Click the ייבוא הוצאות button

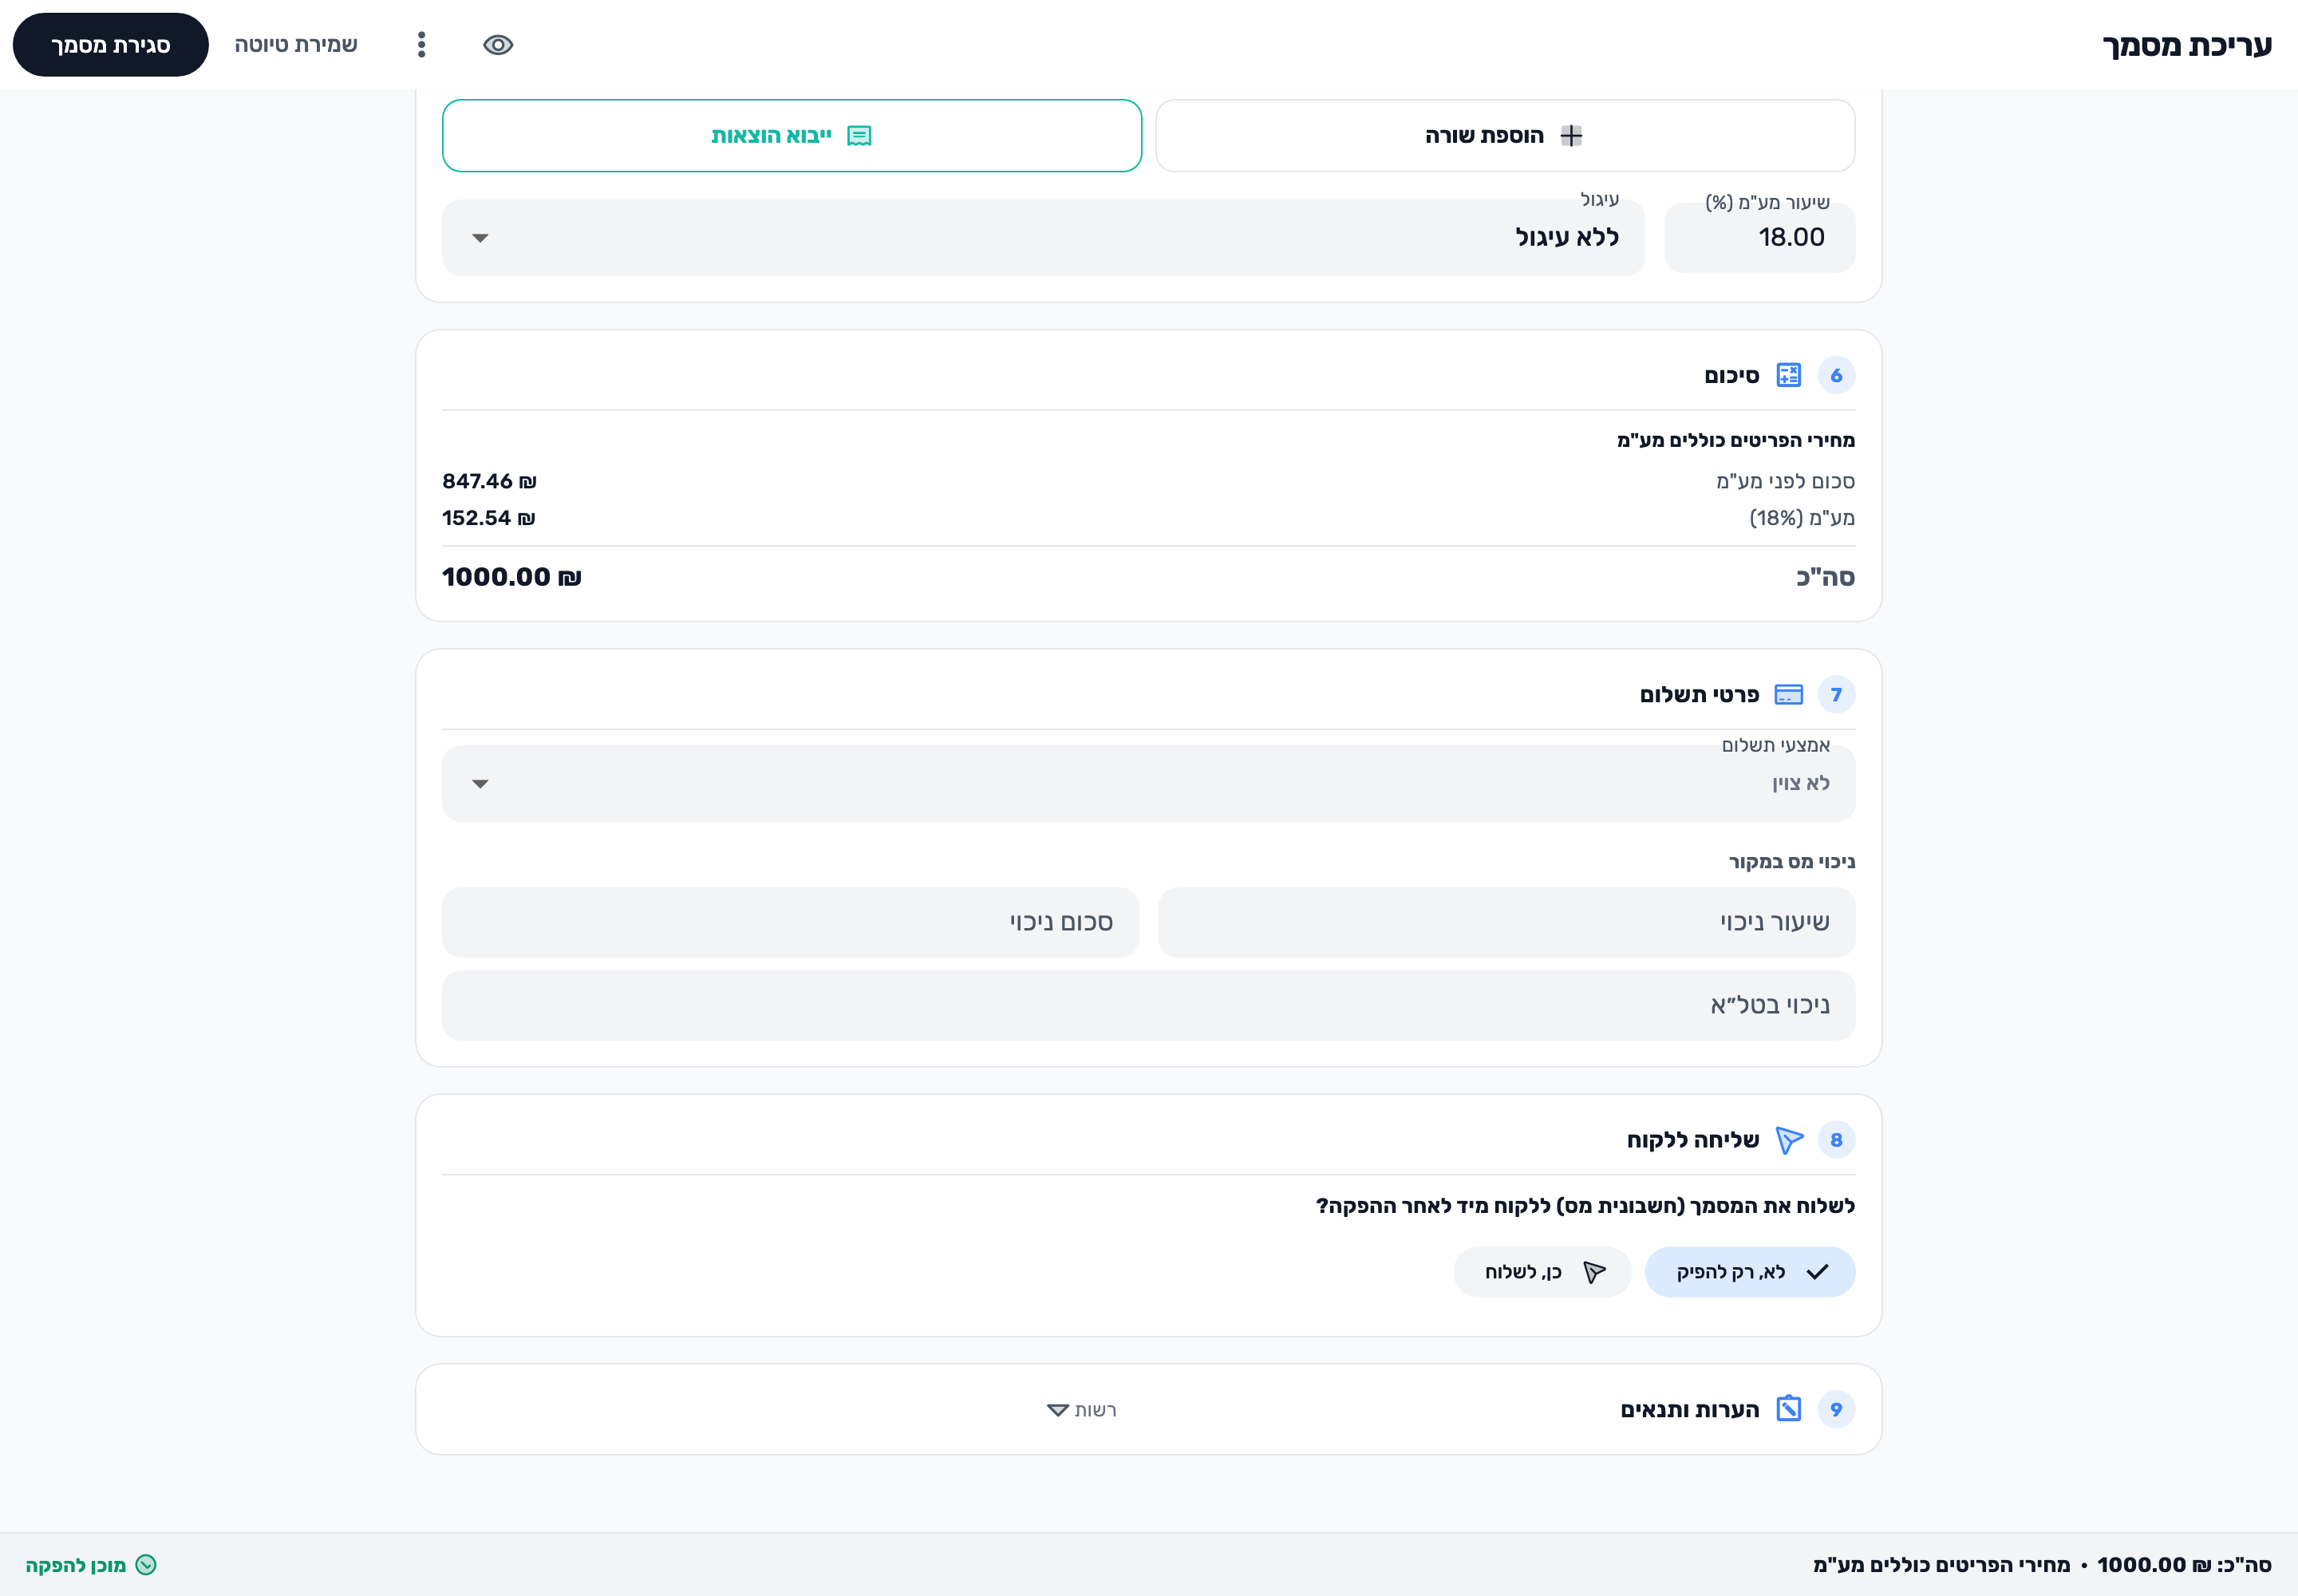(792, 135)
